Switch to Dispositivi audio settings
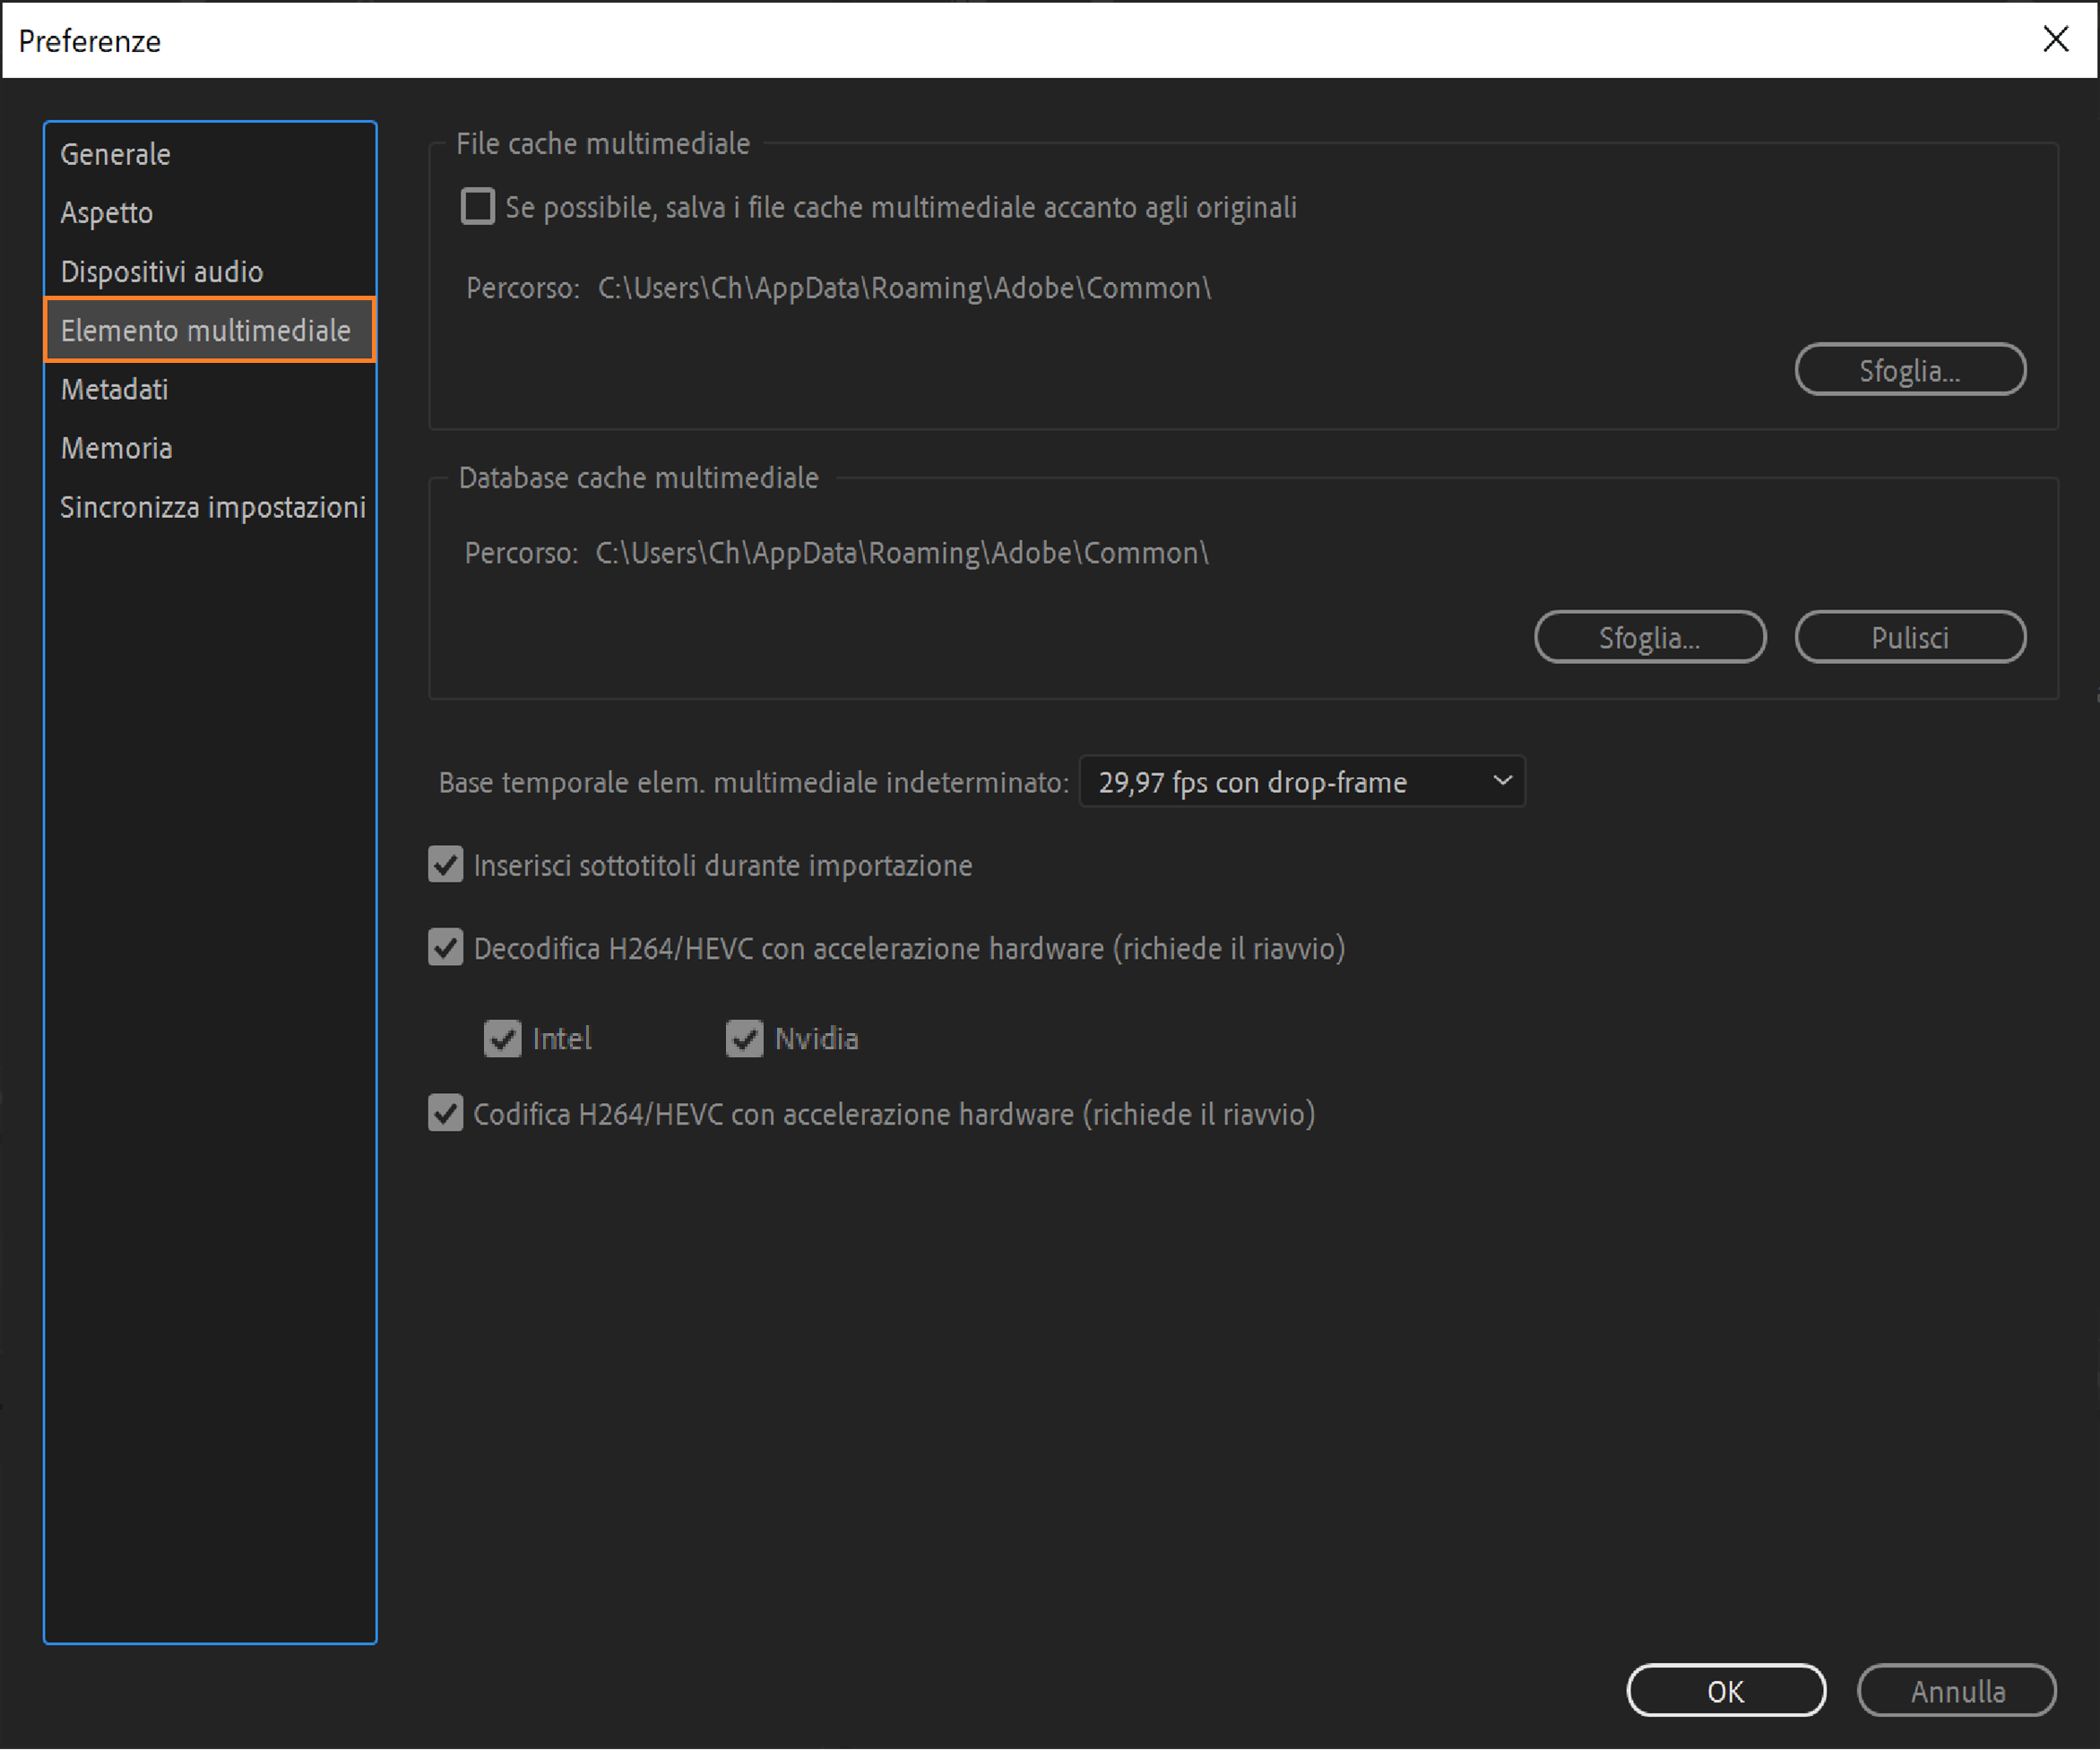Image resolution: width=2100 pixels, height=1750 pixels. tap(162, 272)
